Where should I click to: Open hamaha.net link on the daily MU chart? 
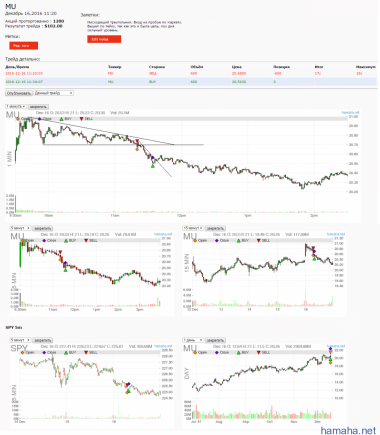pyautogui.click(x=336, y=346)
